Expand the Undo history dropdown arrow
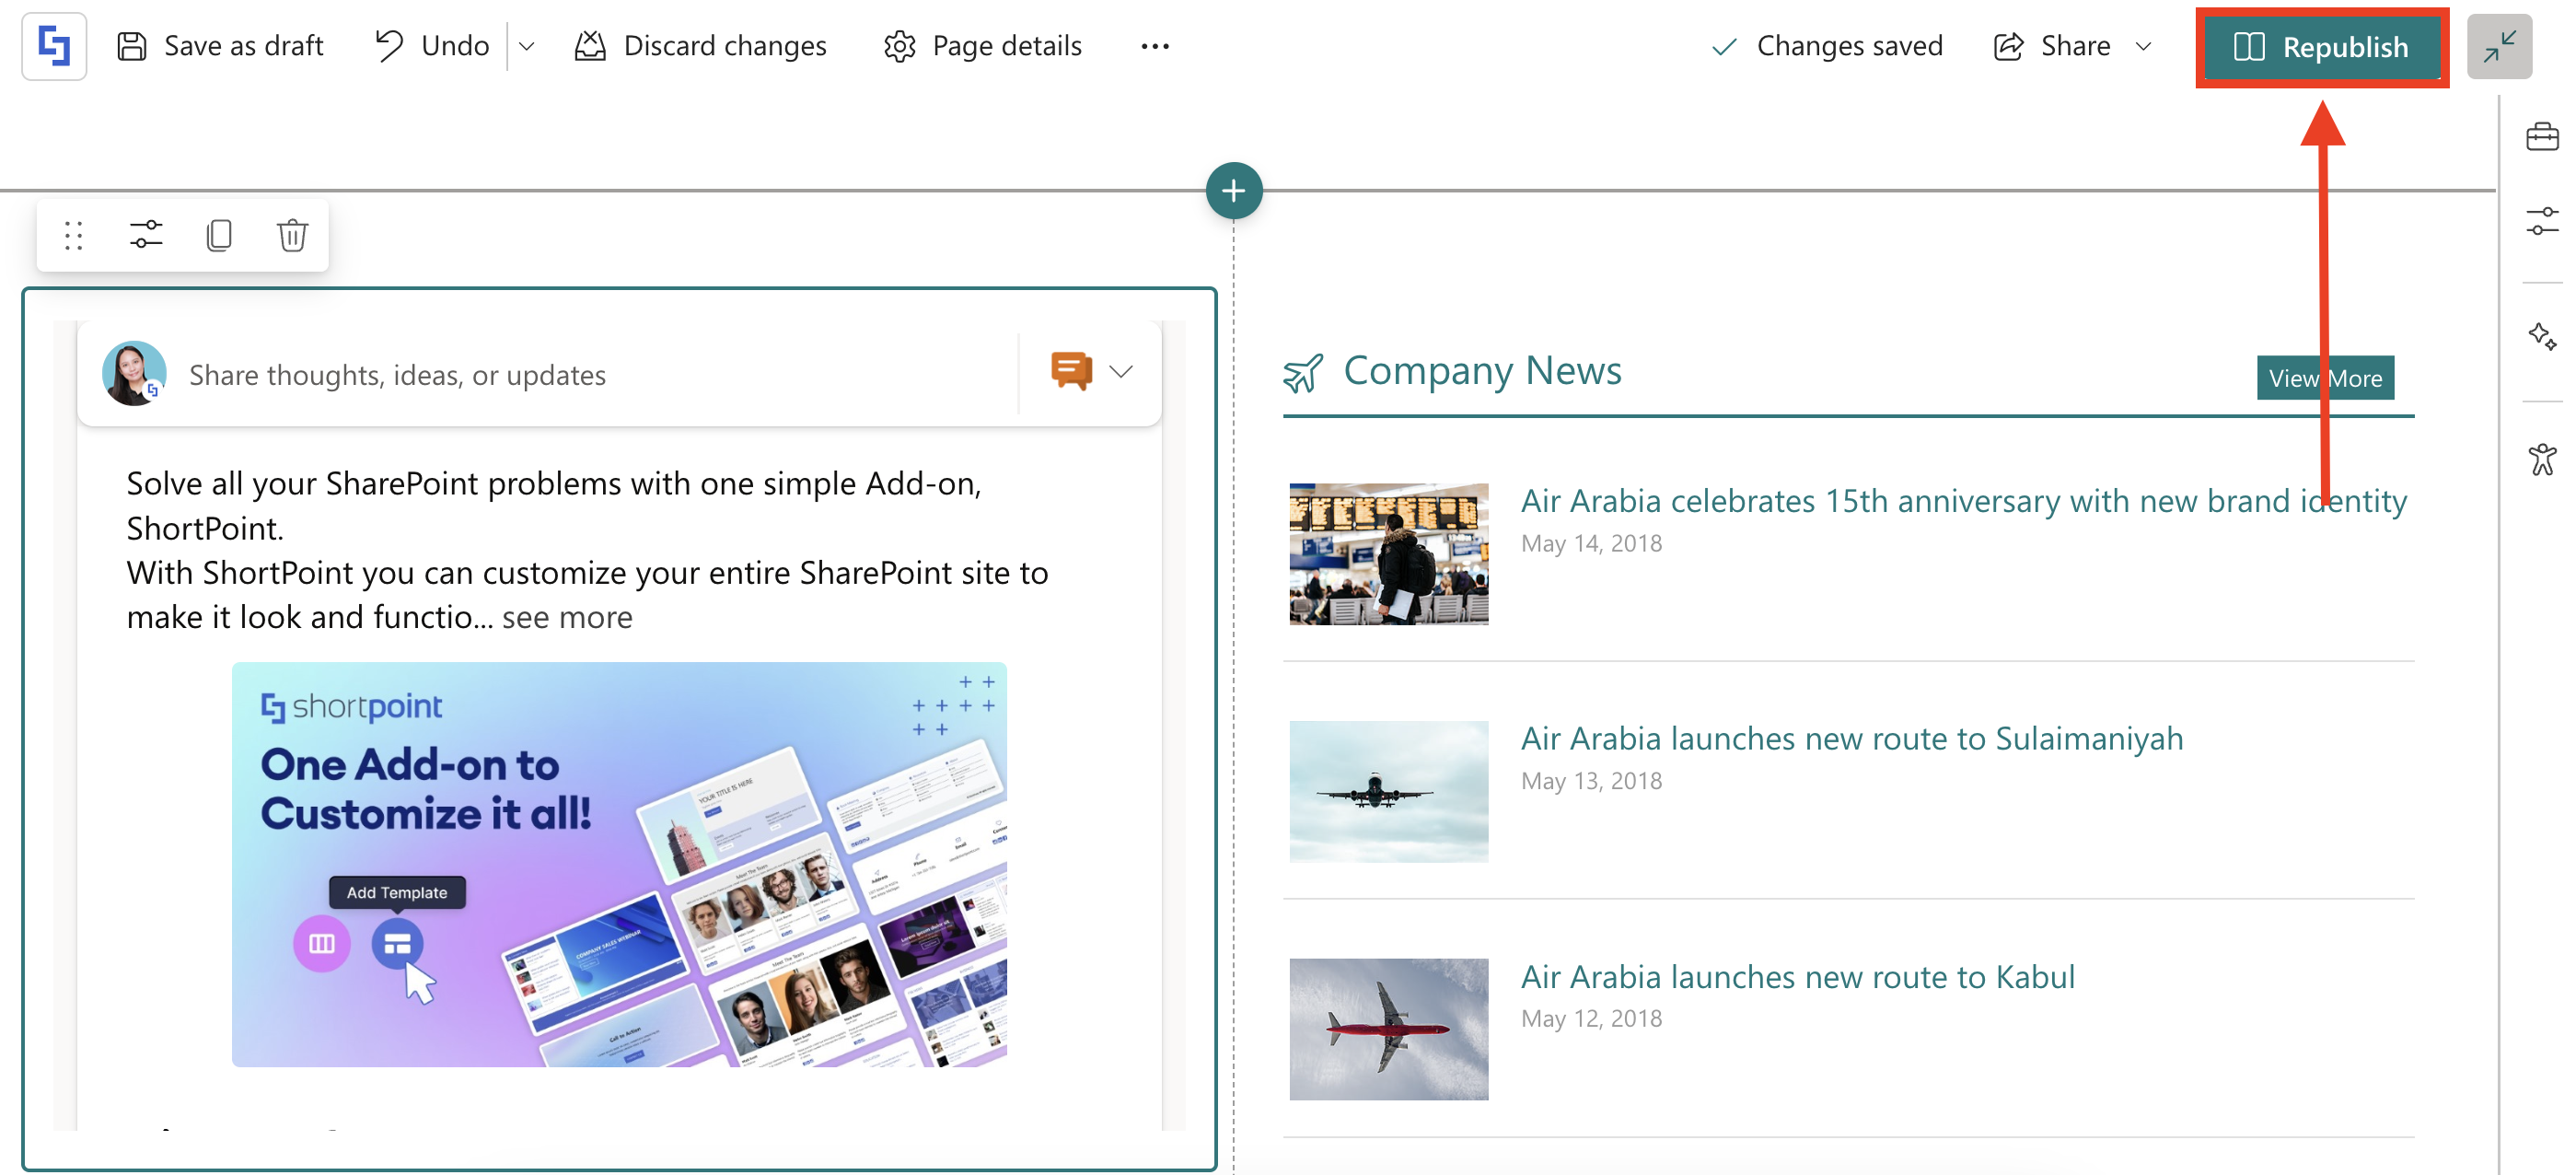Viewport: 2576px width, 1175px height. (527, 46)
